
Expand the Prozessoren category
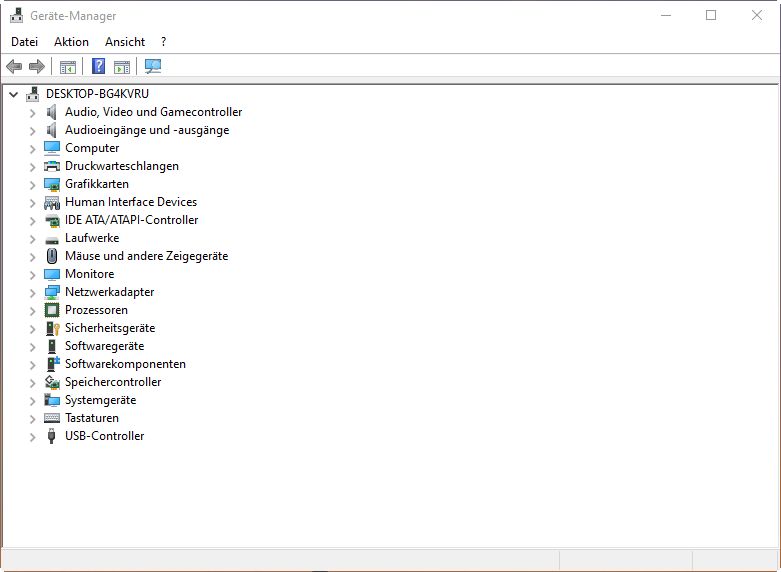[x=32, y=311]
